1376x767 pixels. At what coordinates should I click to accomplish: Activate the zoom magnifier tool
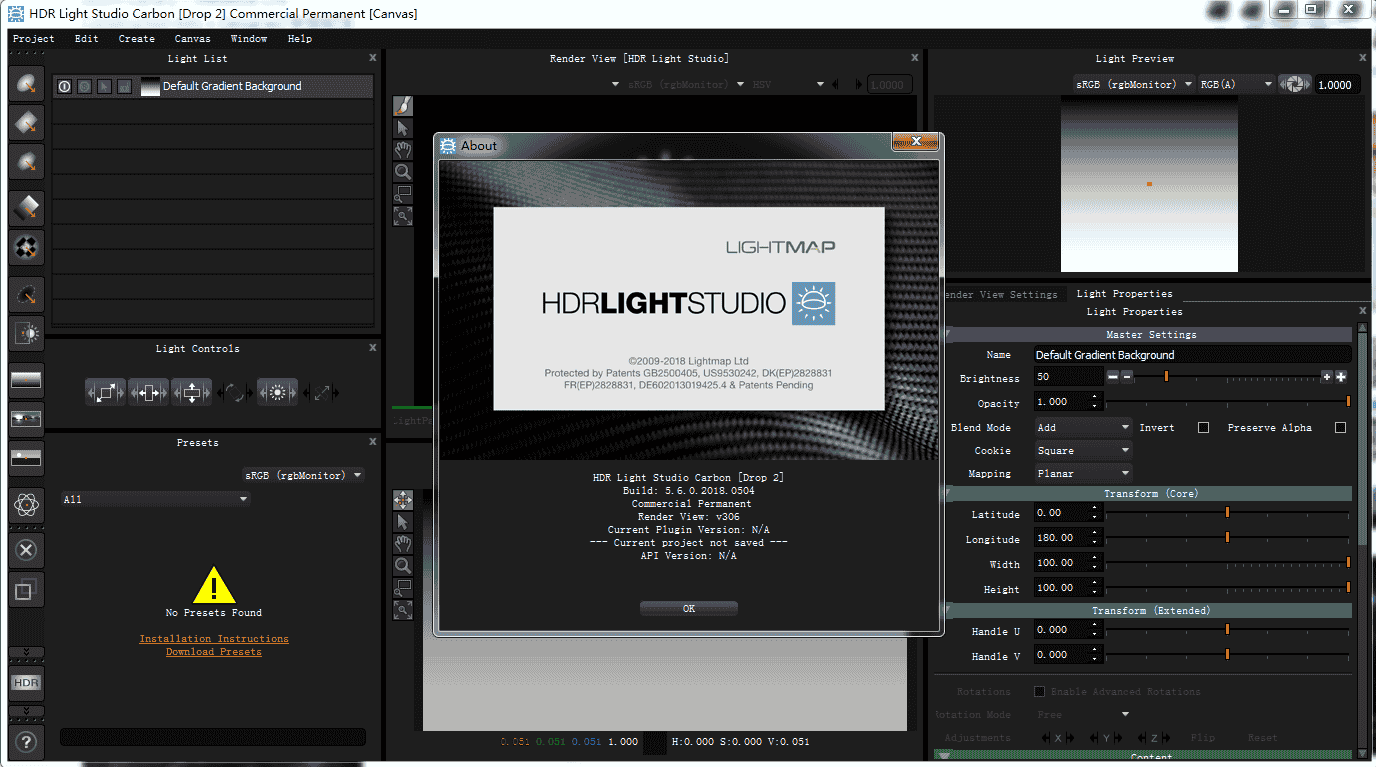(402, 171)
